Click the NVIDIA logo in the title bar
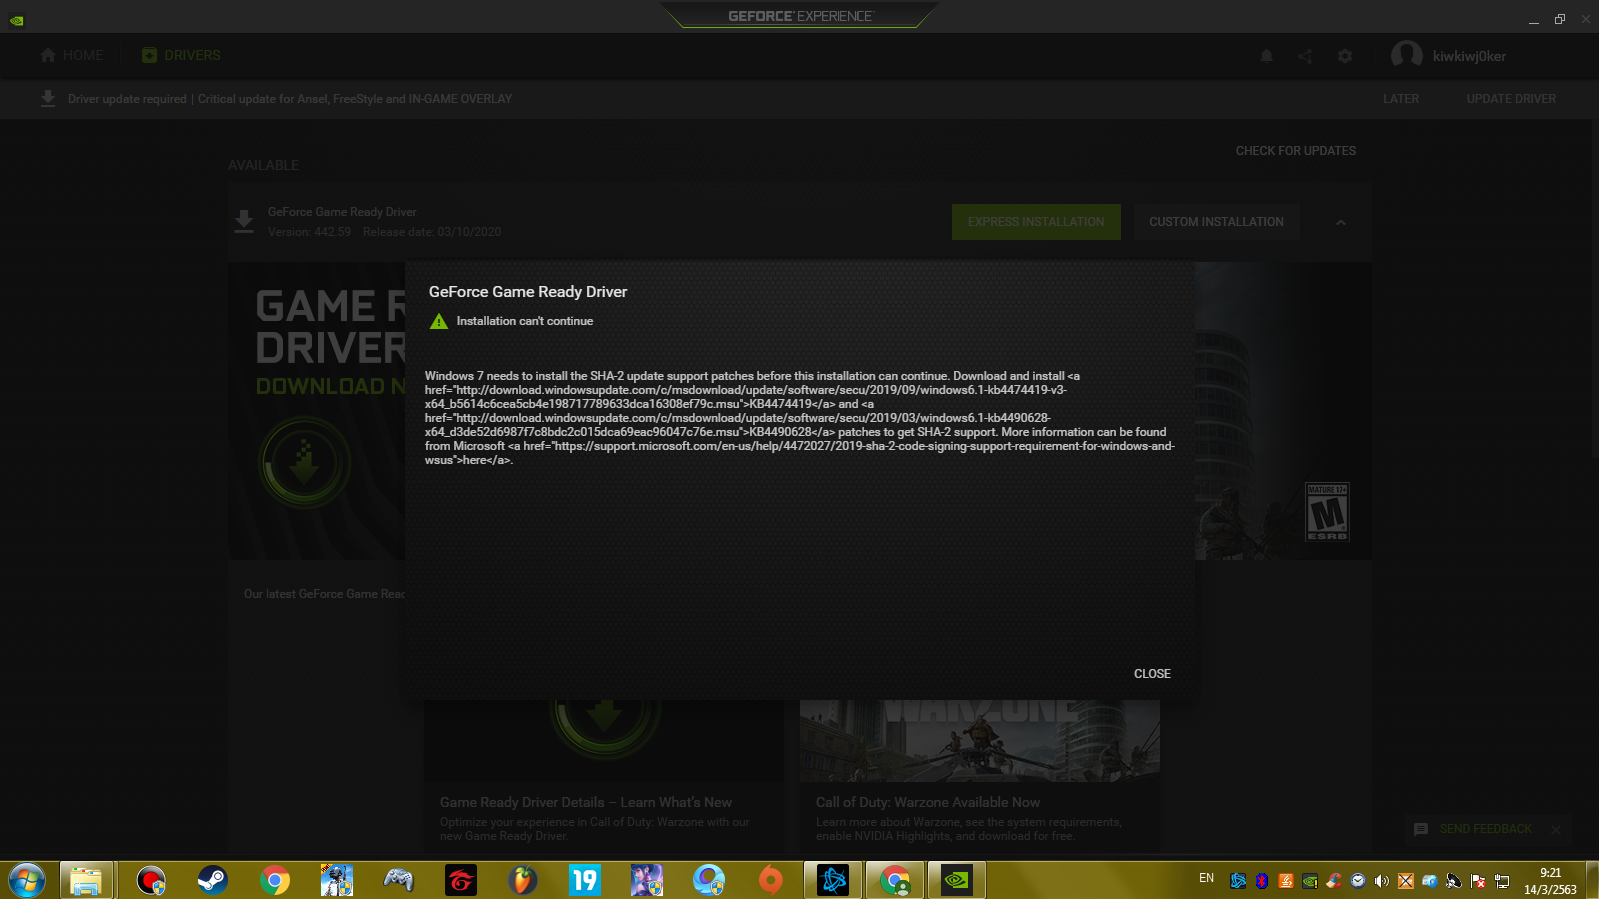Viewport: 1599px width, 899px height. (17, 19)
